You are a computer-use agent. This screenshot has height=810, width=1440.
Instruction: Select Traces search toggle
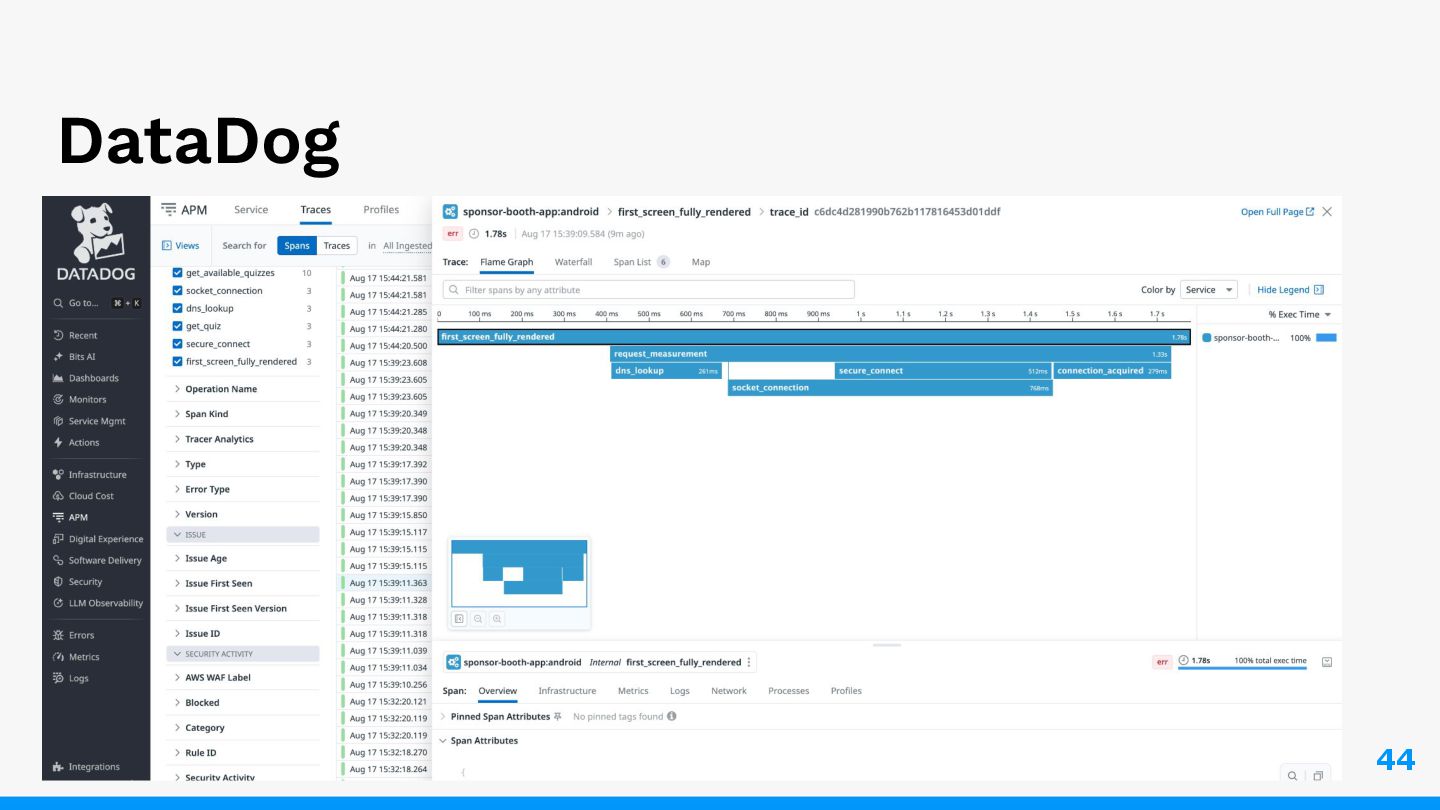tap(337, 245)
